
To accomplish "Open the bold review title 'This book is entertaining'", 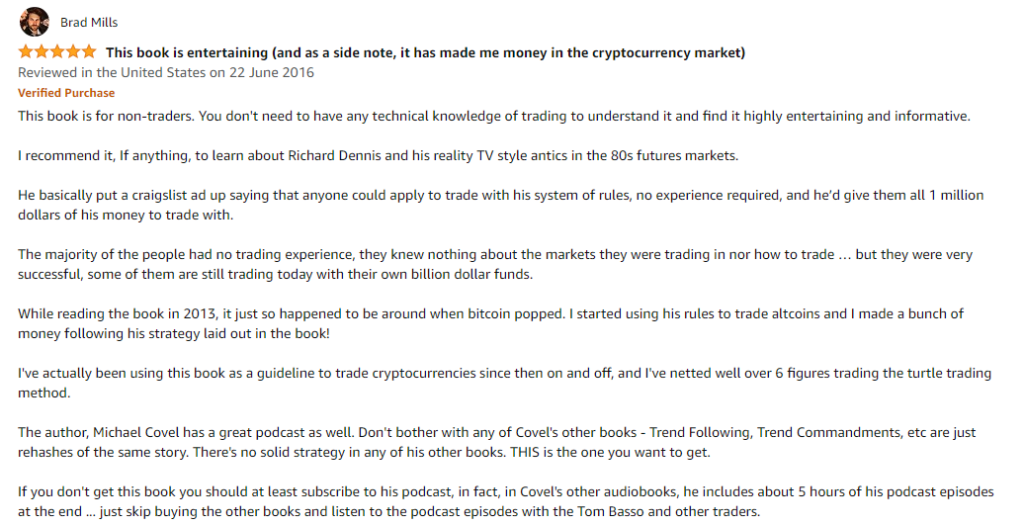I will click(x=425, y=52).
